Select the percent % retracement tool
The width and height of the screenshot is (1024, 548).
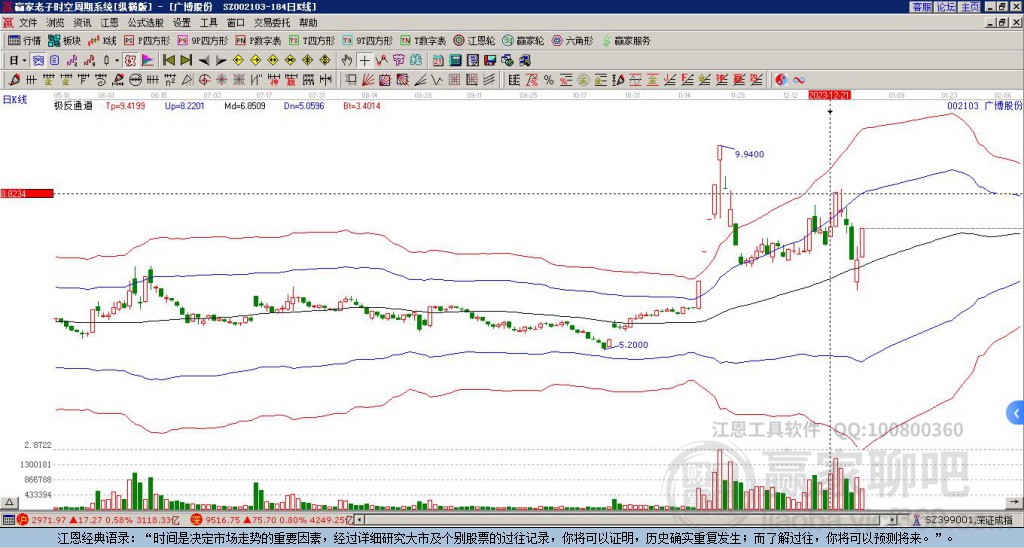coord(549,80)
